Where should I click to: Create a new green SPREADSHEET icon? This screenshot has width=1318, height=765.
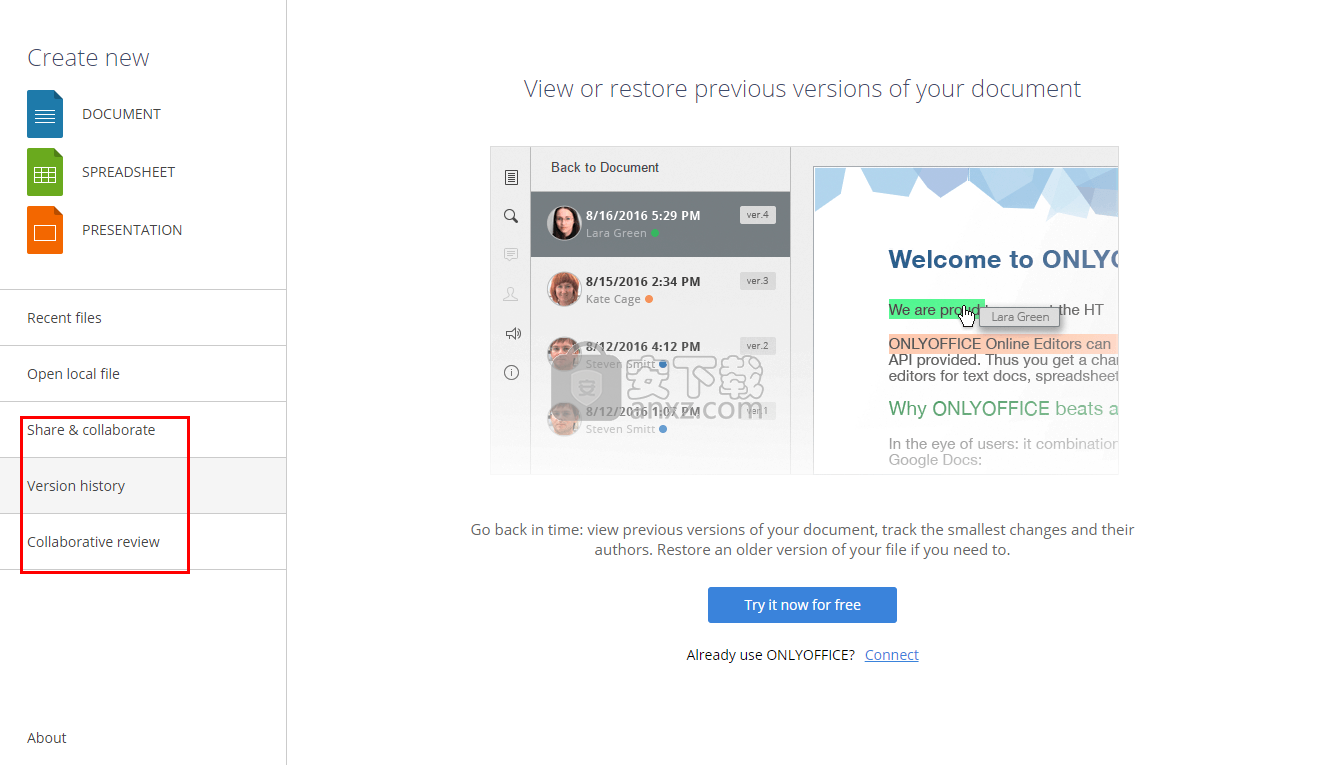tap(45, 172)
